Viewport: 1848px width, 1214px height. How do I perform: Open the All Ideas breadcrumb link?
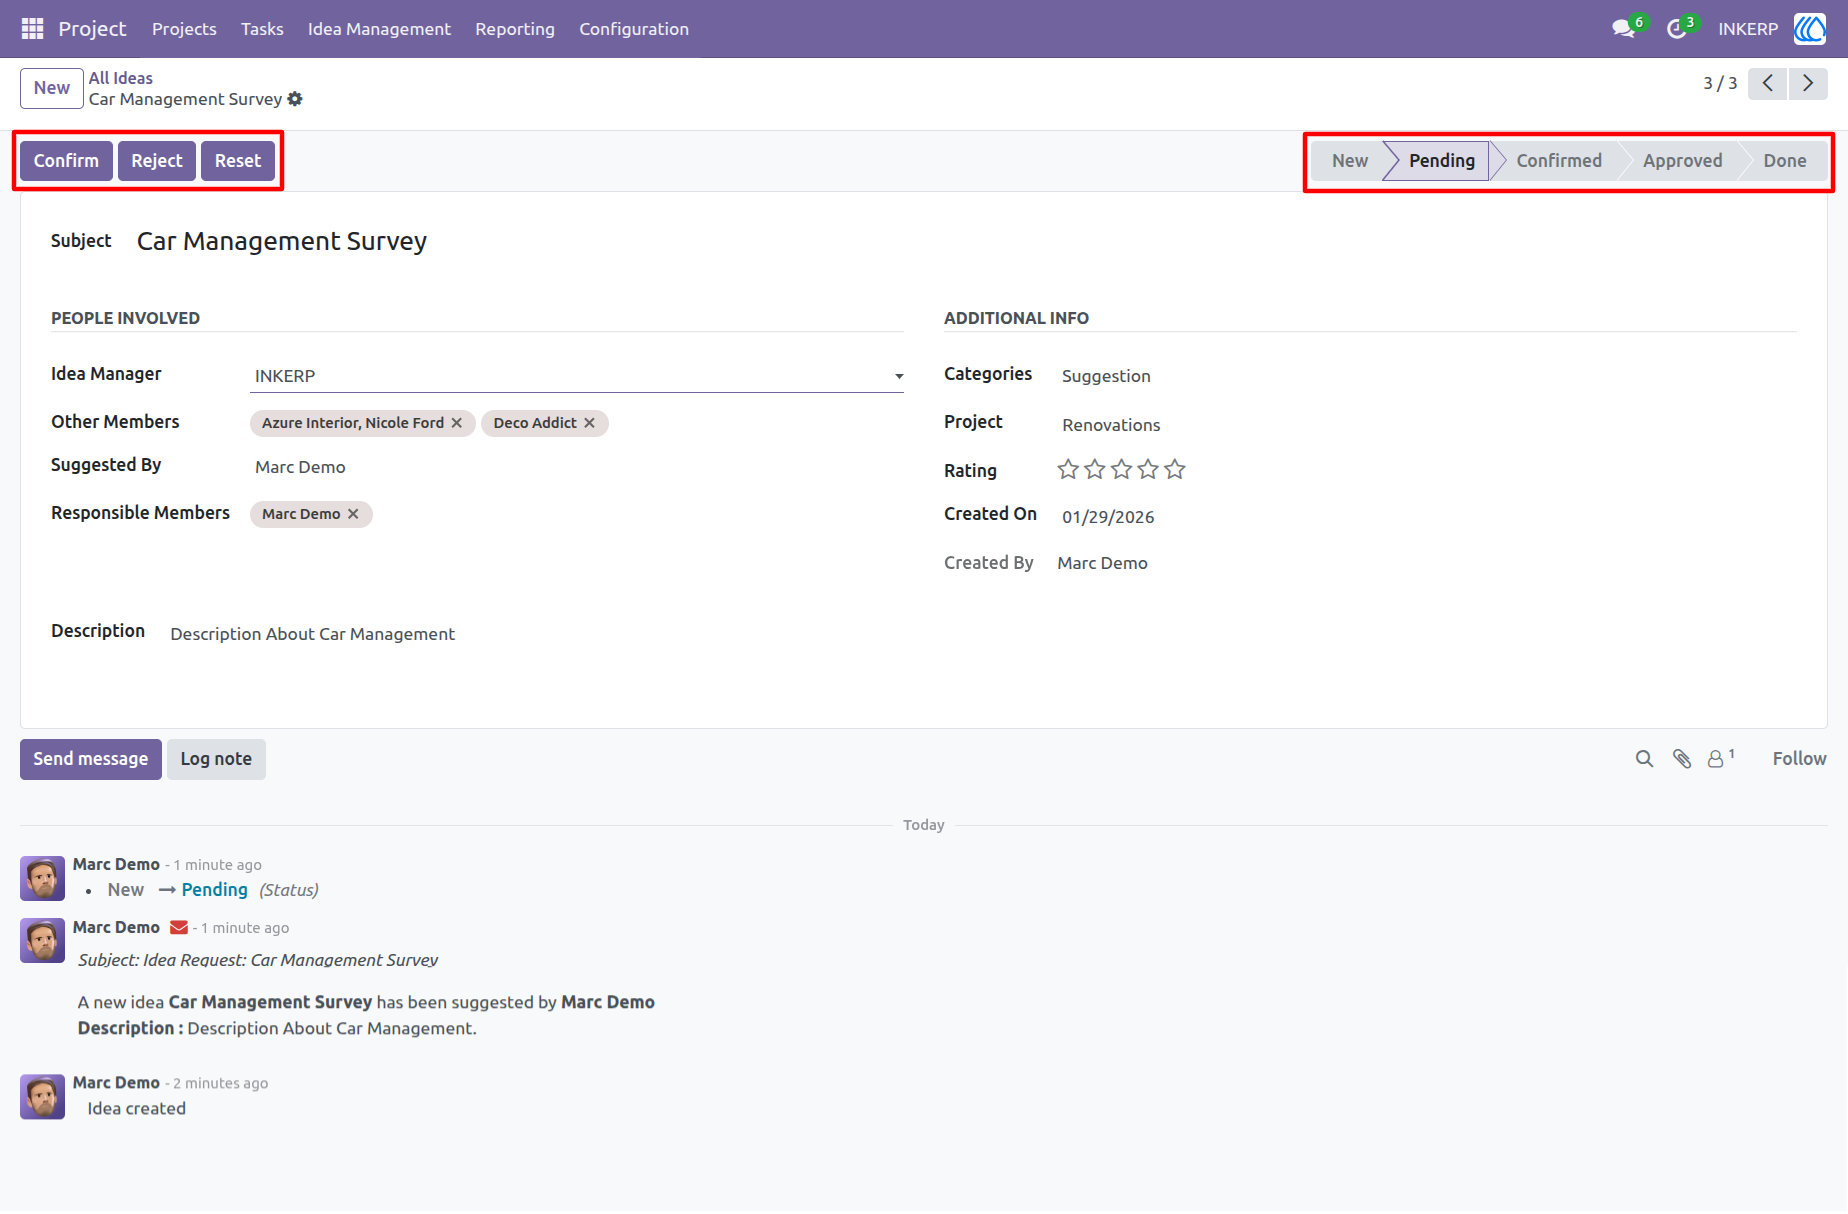pyautogui.click(x=121, y=78)
